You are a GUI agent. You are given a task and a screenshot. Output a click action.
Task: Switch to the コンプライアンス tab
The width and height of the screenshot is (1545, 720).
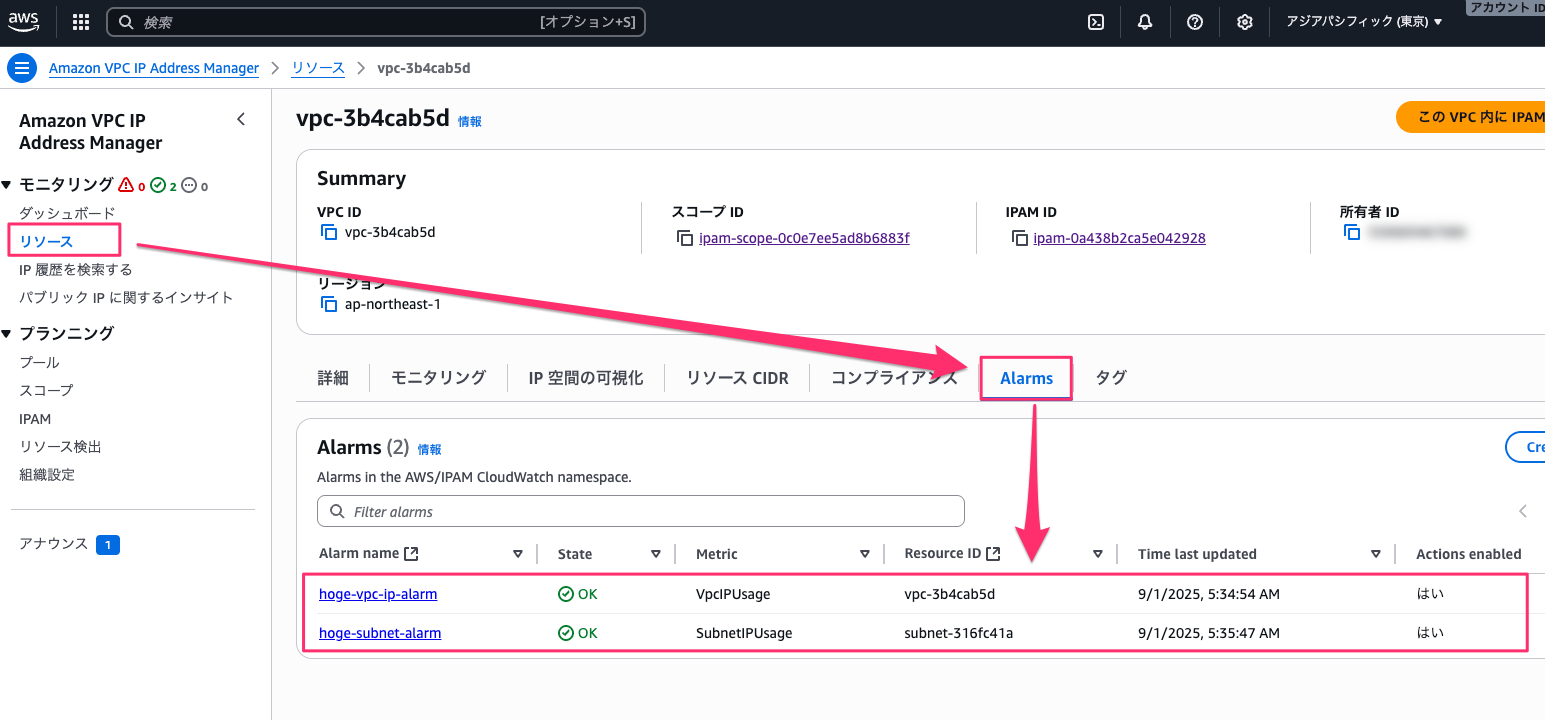click(x=894, y=378)
